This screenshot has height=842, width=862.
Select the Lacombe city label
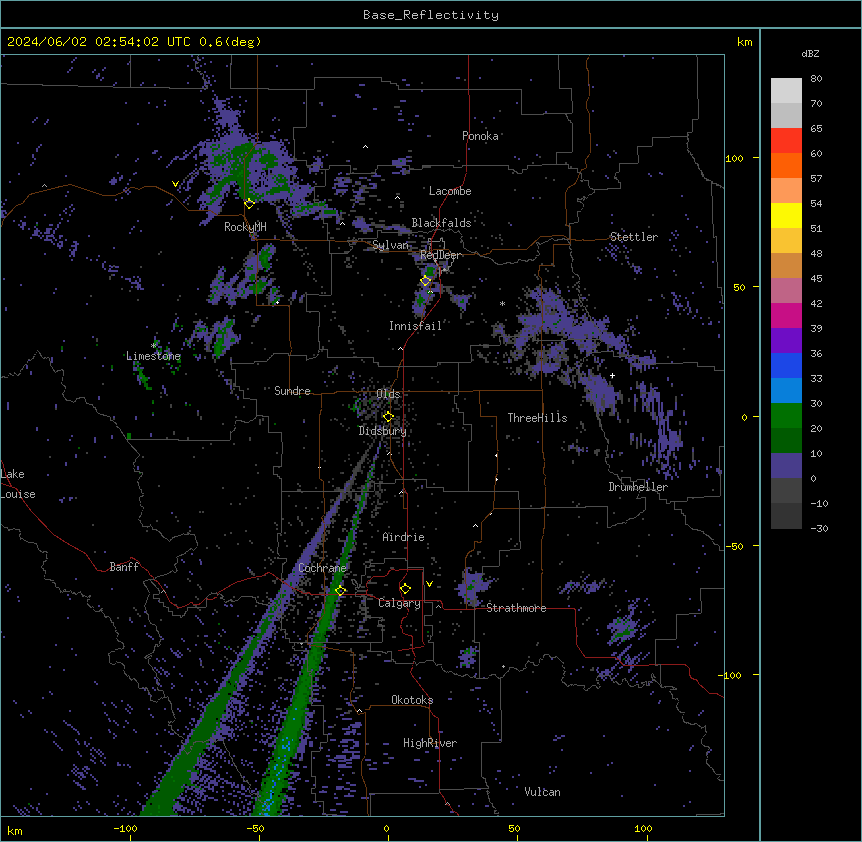[450, 191]
